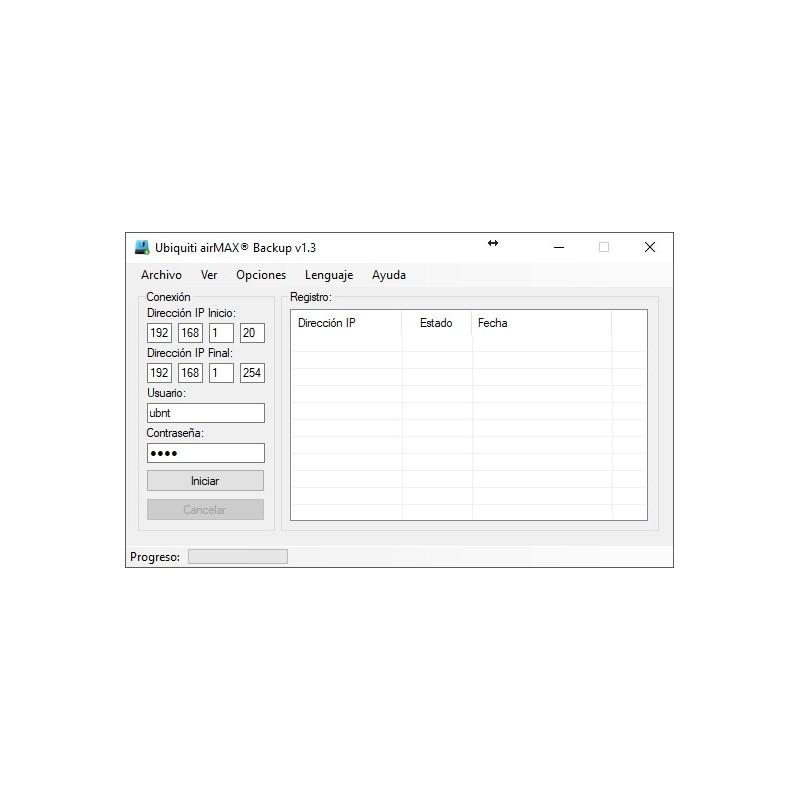Click the window title 'Ubiquiti airMAX® Backup v1.3'
The width and height of the screenshot is (800, 800).
coord(235,247)
